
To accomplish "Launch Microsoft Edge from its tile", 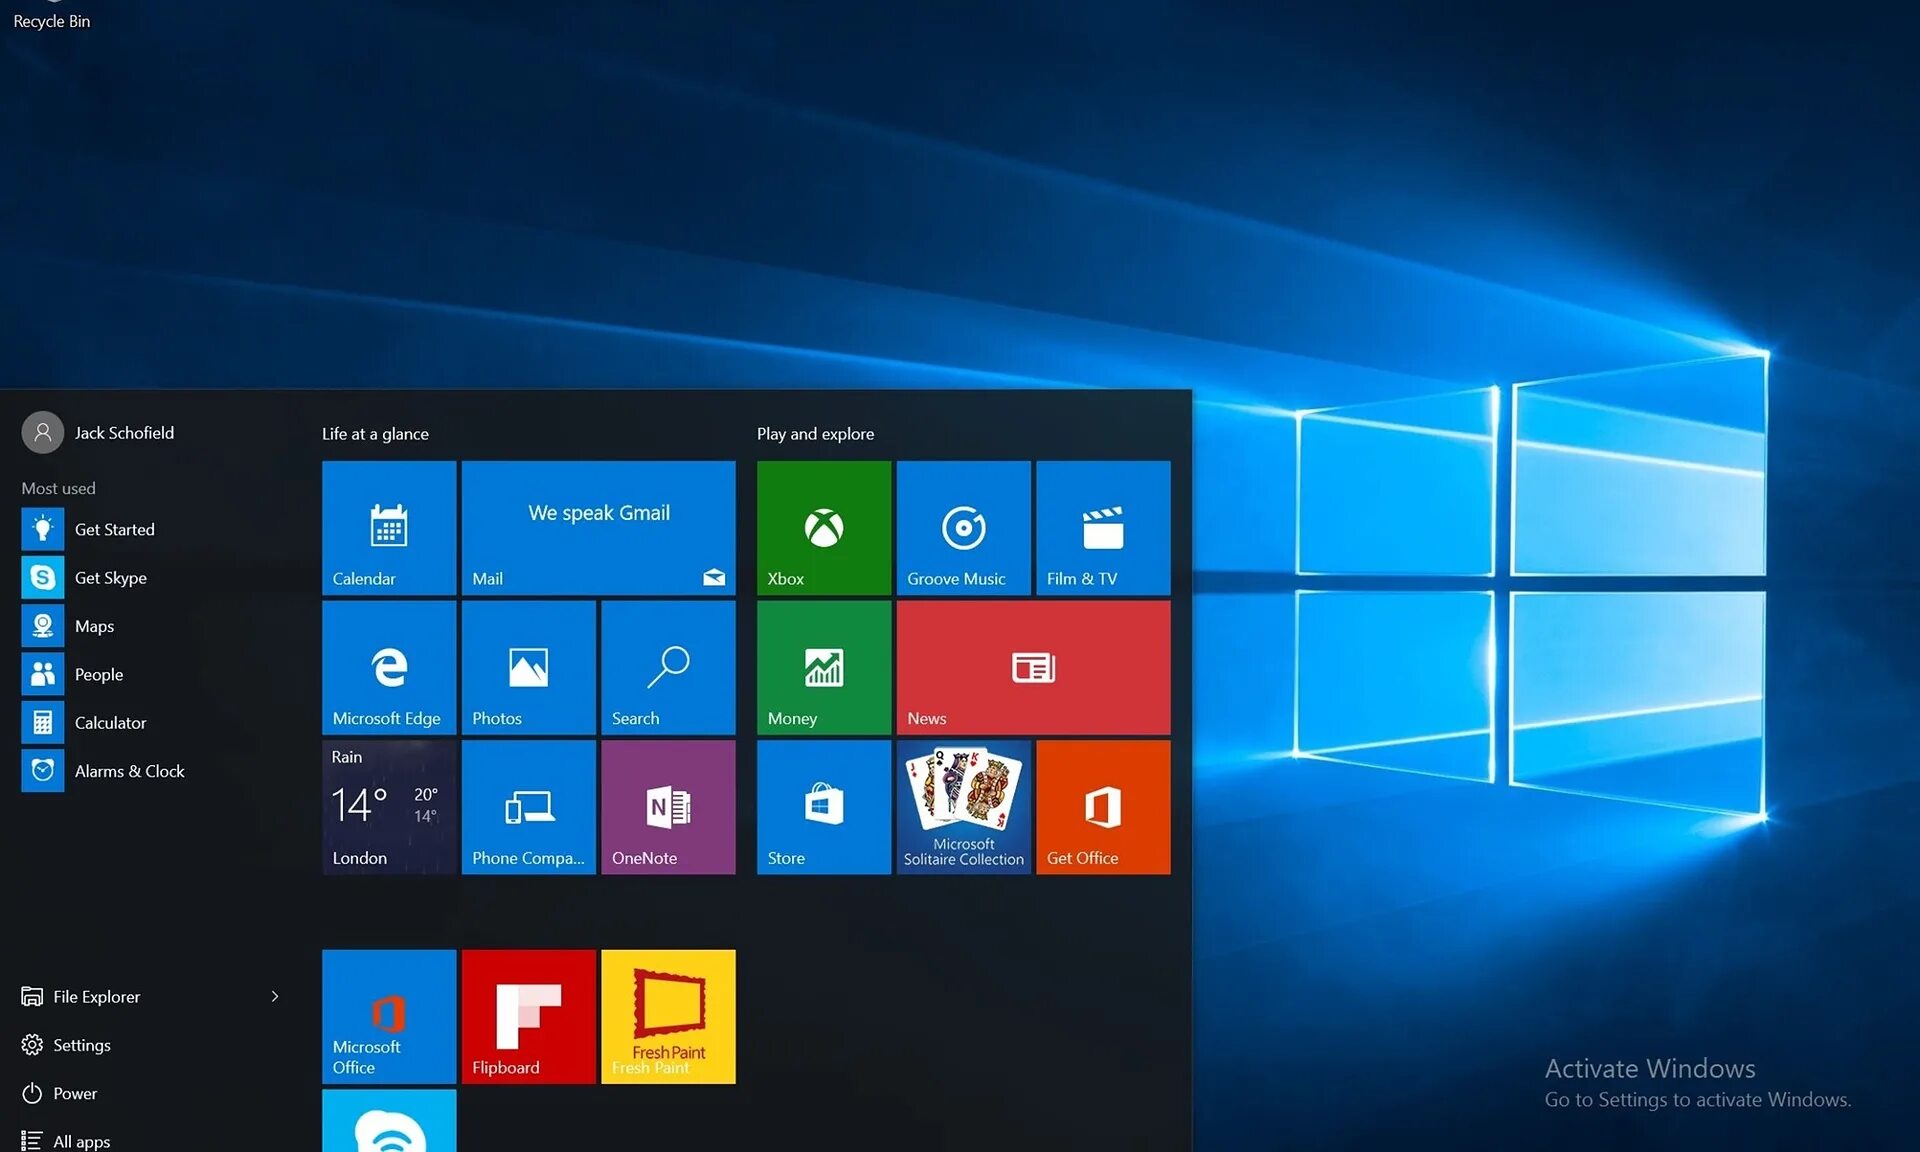I will pyautogui.click(x=389, y=667).
